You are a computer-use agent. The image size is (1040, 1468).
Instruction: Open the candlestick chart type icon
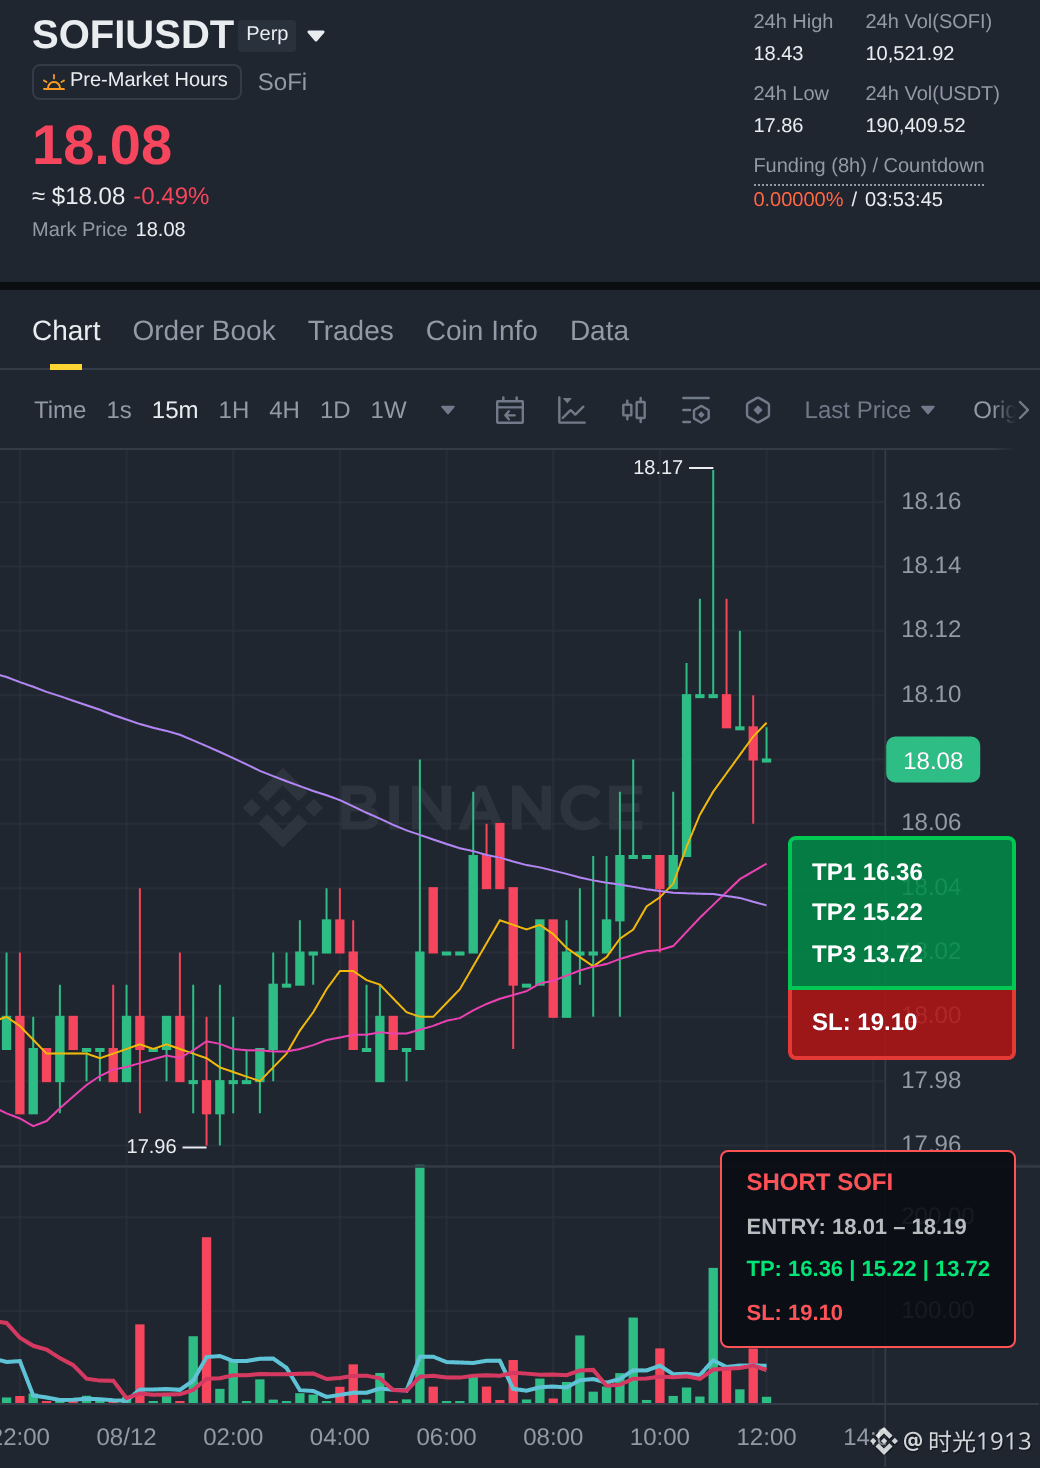(634, 410)
